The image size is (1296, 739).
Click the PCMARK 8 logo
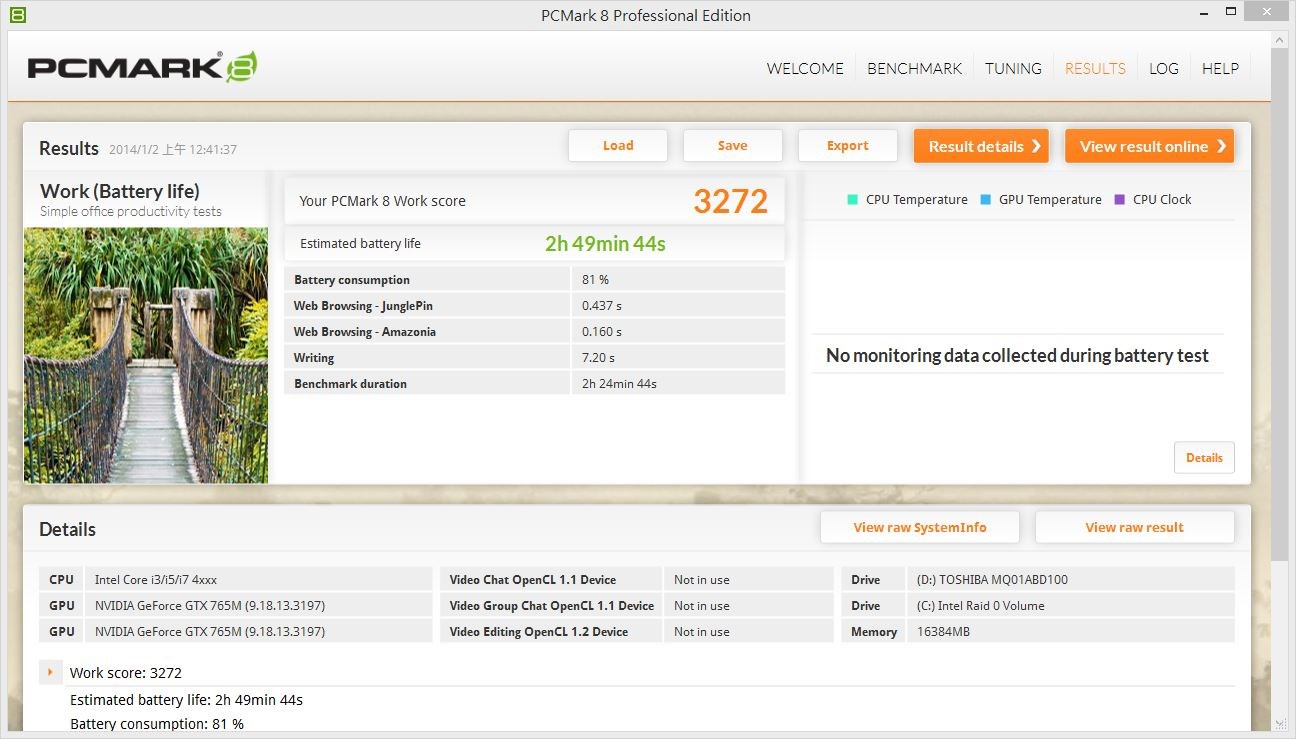click(x=142, y=67)
